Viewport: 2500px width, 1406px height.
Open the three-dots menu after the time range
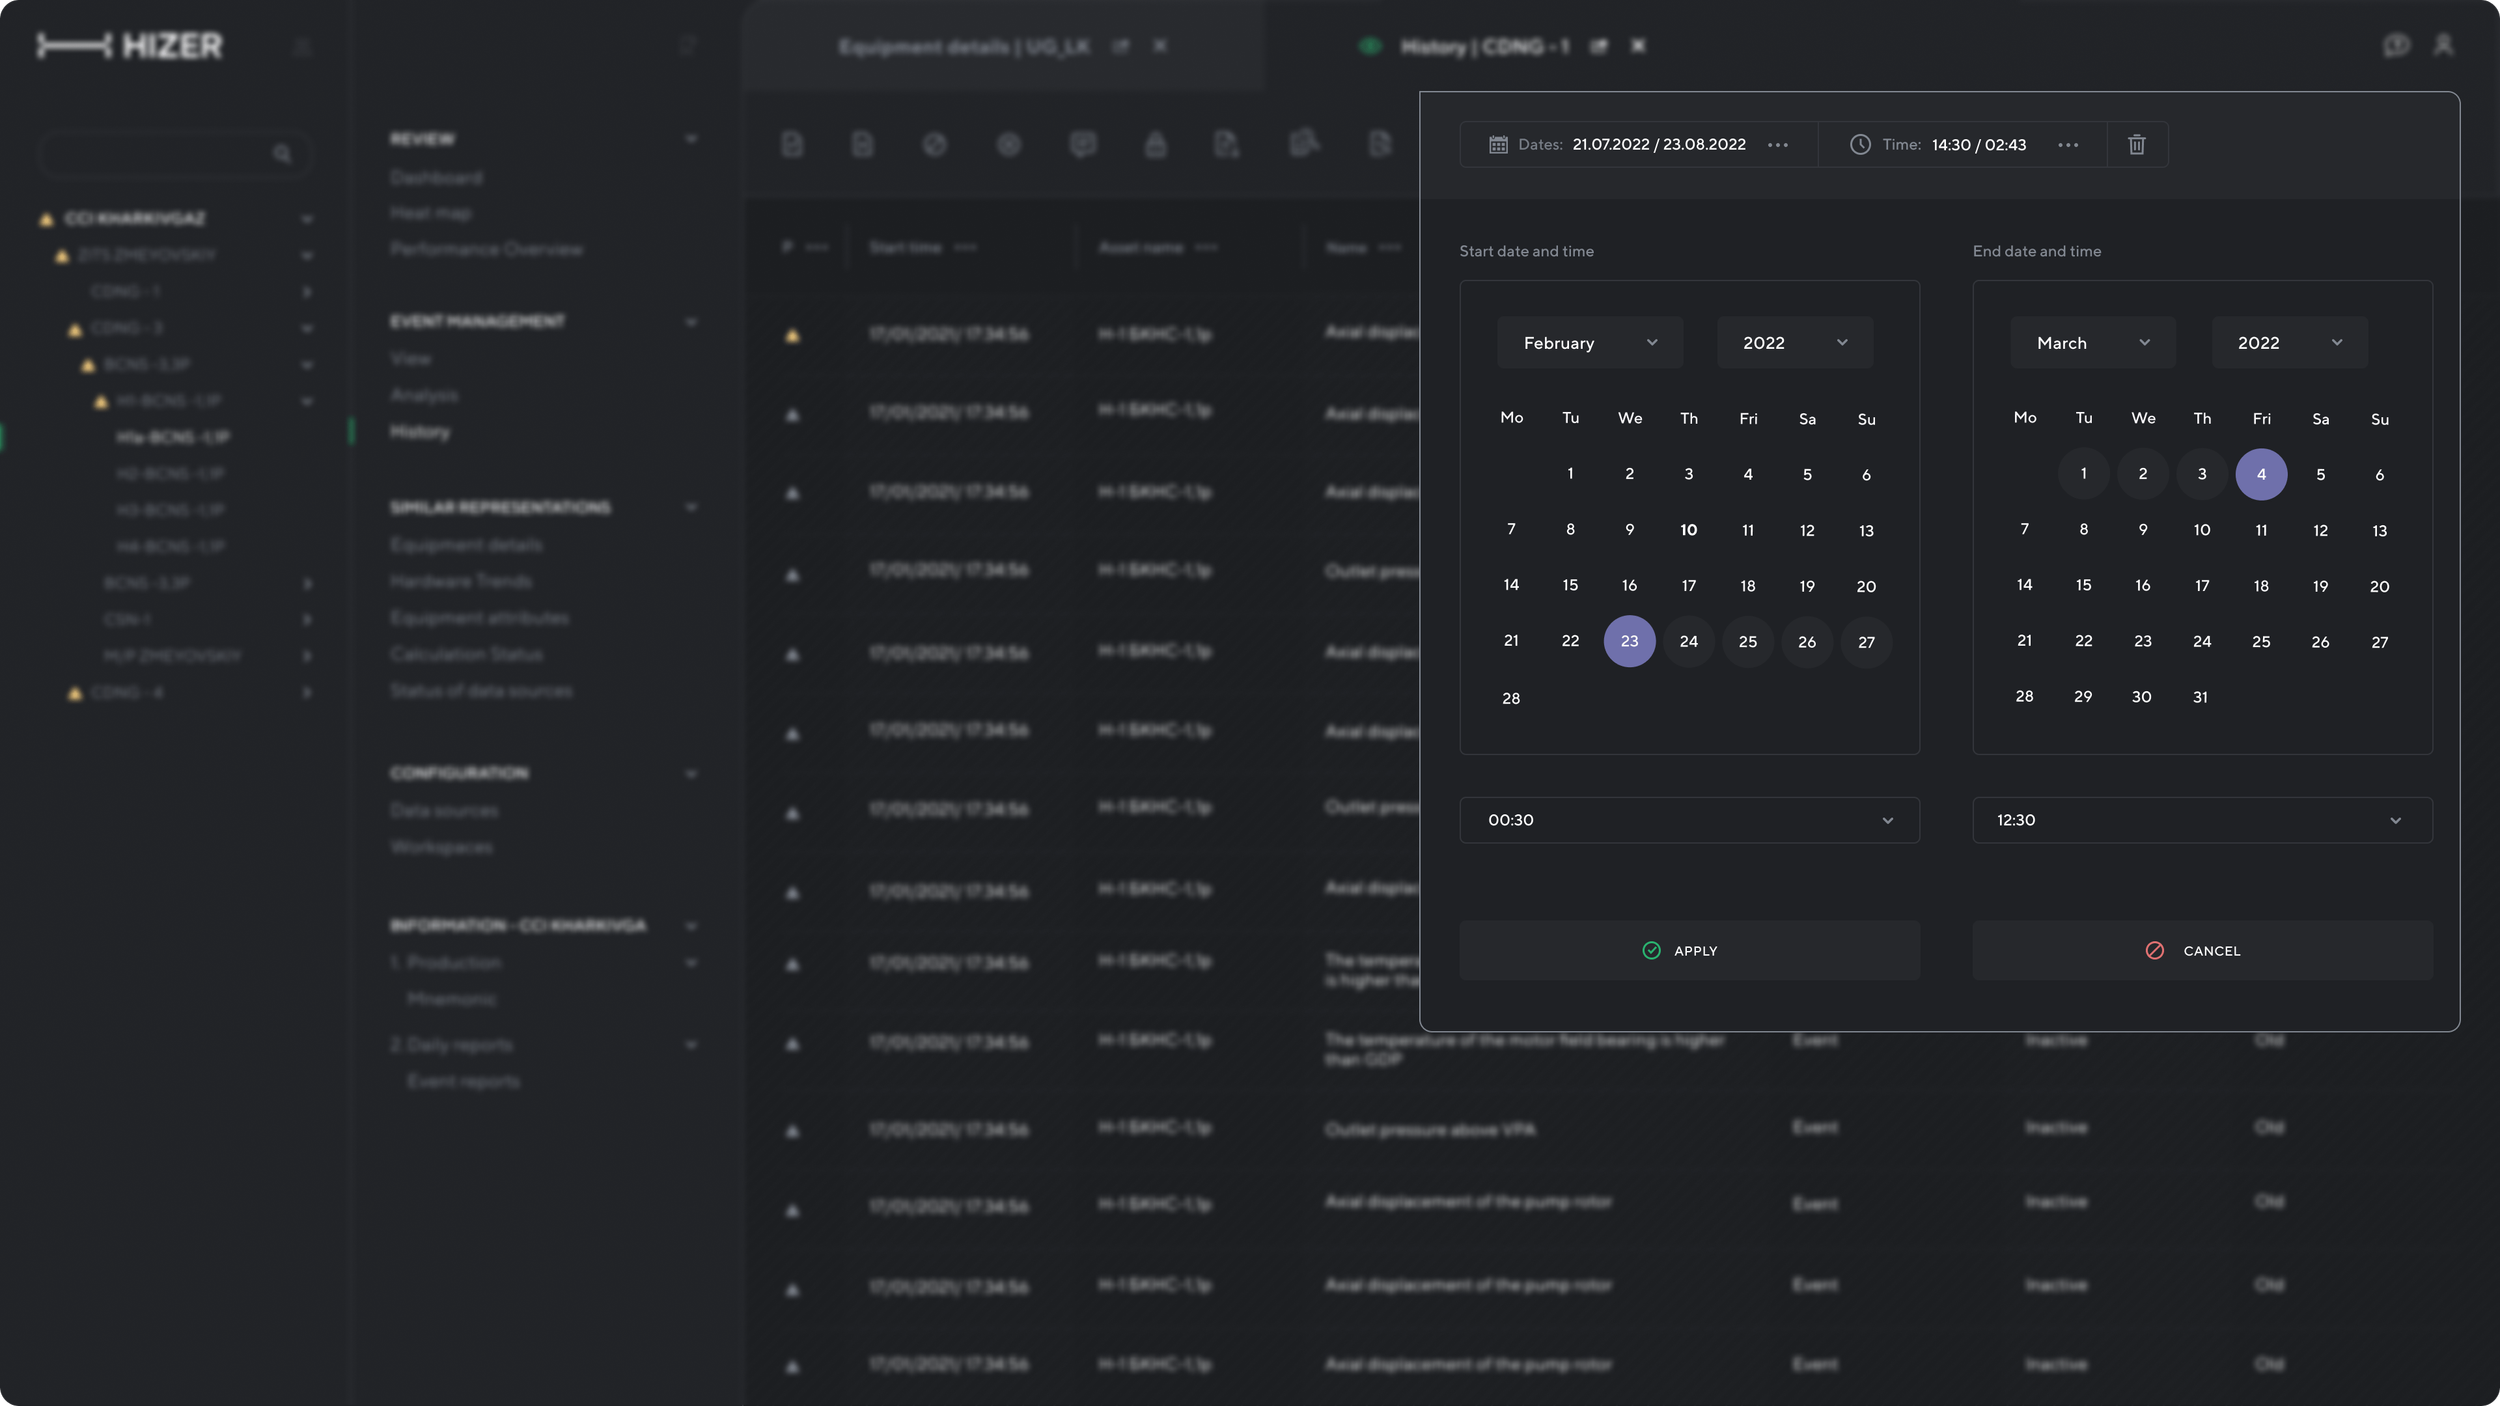point(2068,145)
